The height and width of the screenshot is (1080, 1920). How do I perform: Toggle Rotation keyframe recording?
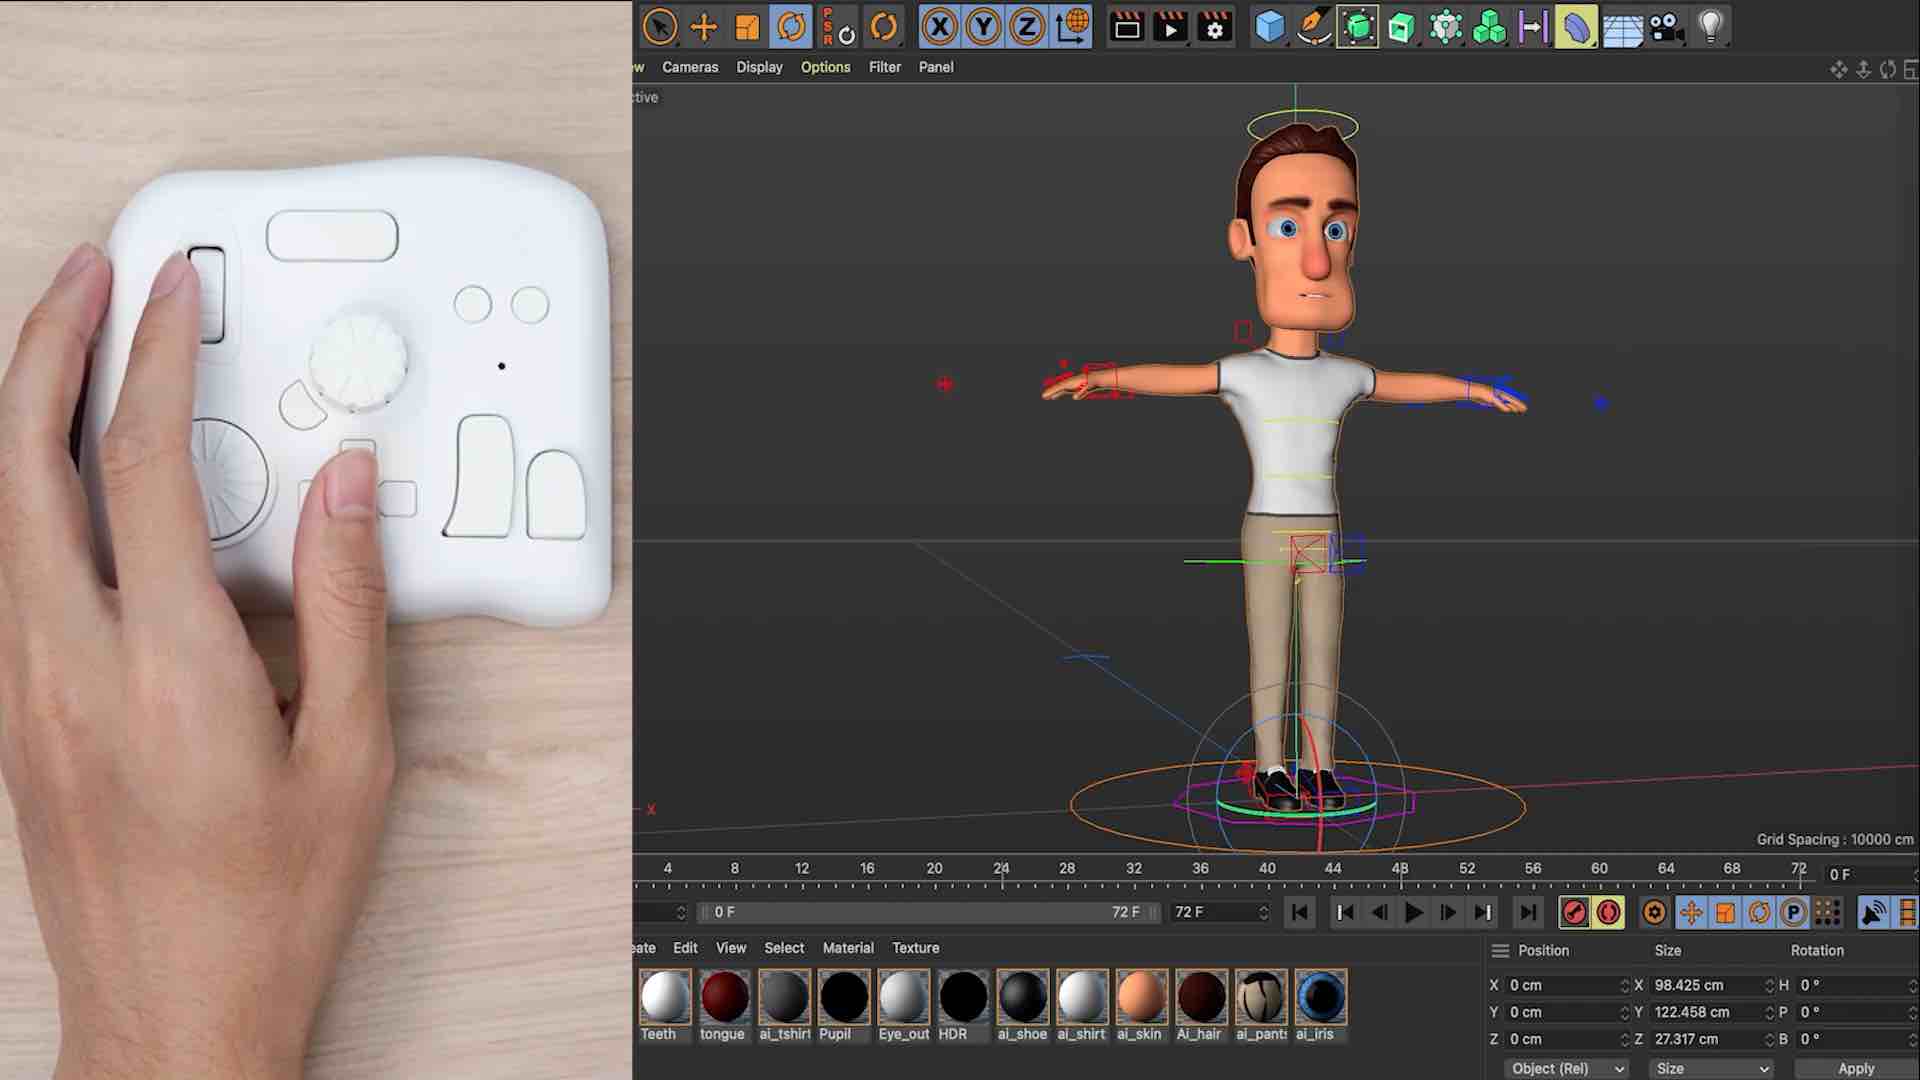[x=1759, y=912]
